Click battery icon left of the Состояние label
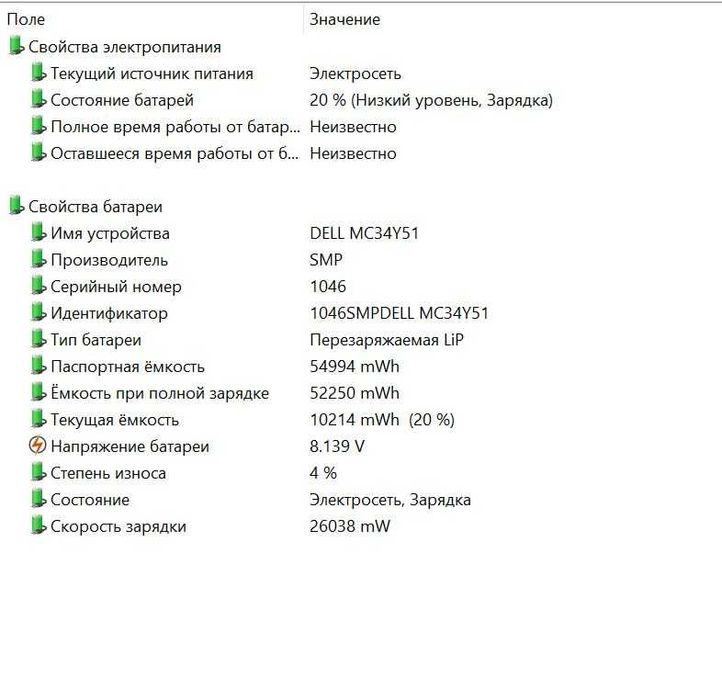The height and width of the screenshot is (700, 722). click(38, 499)
